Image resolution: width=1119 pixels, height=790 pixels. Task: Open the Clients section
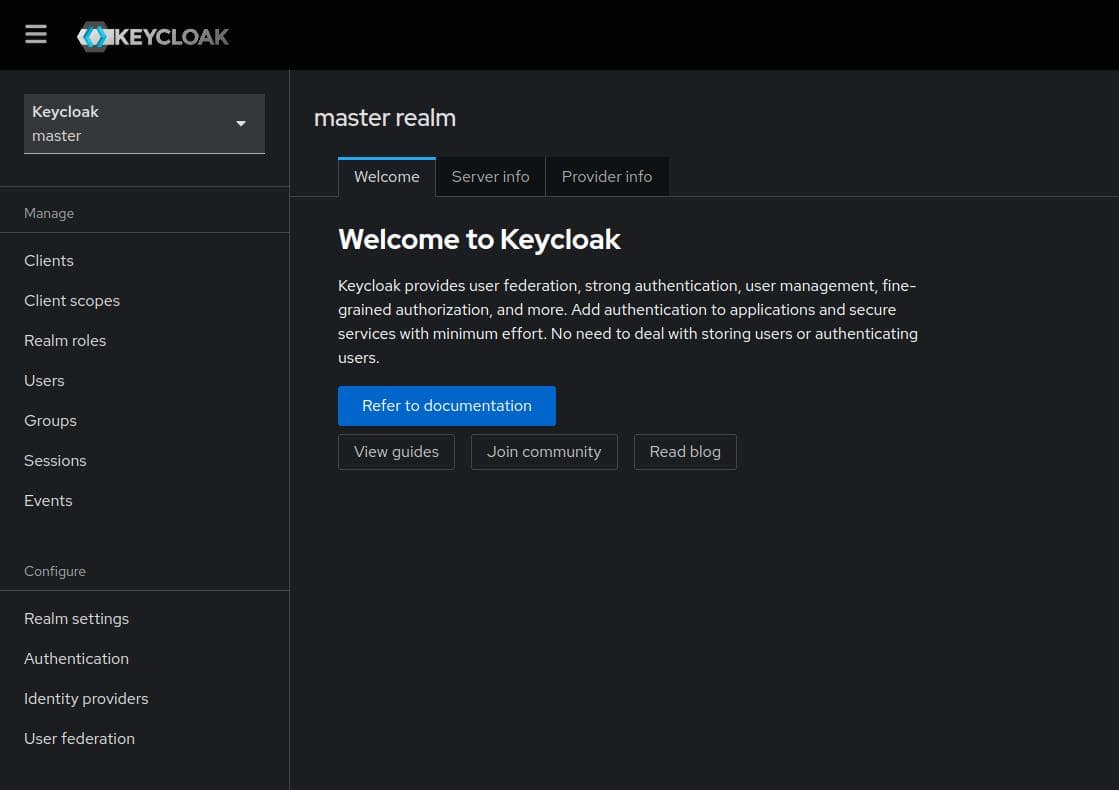coord(48,260)
